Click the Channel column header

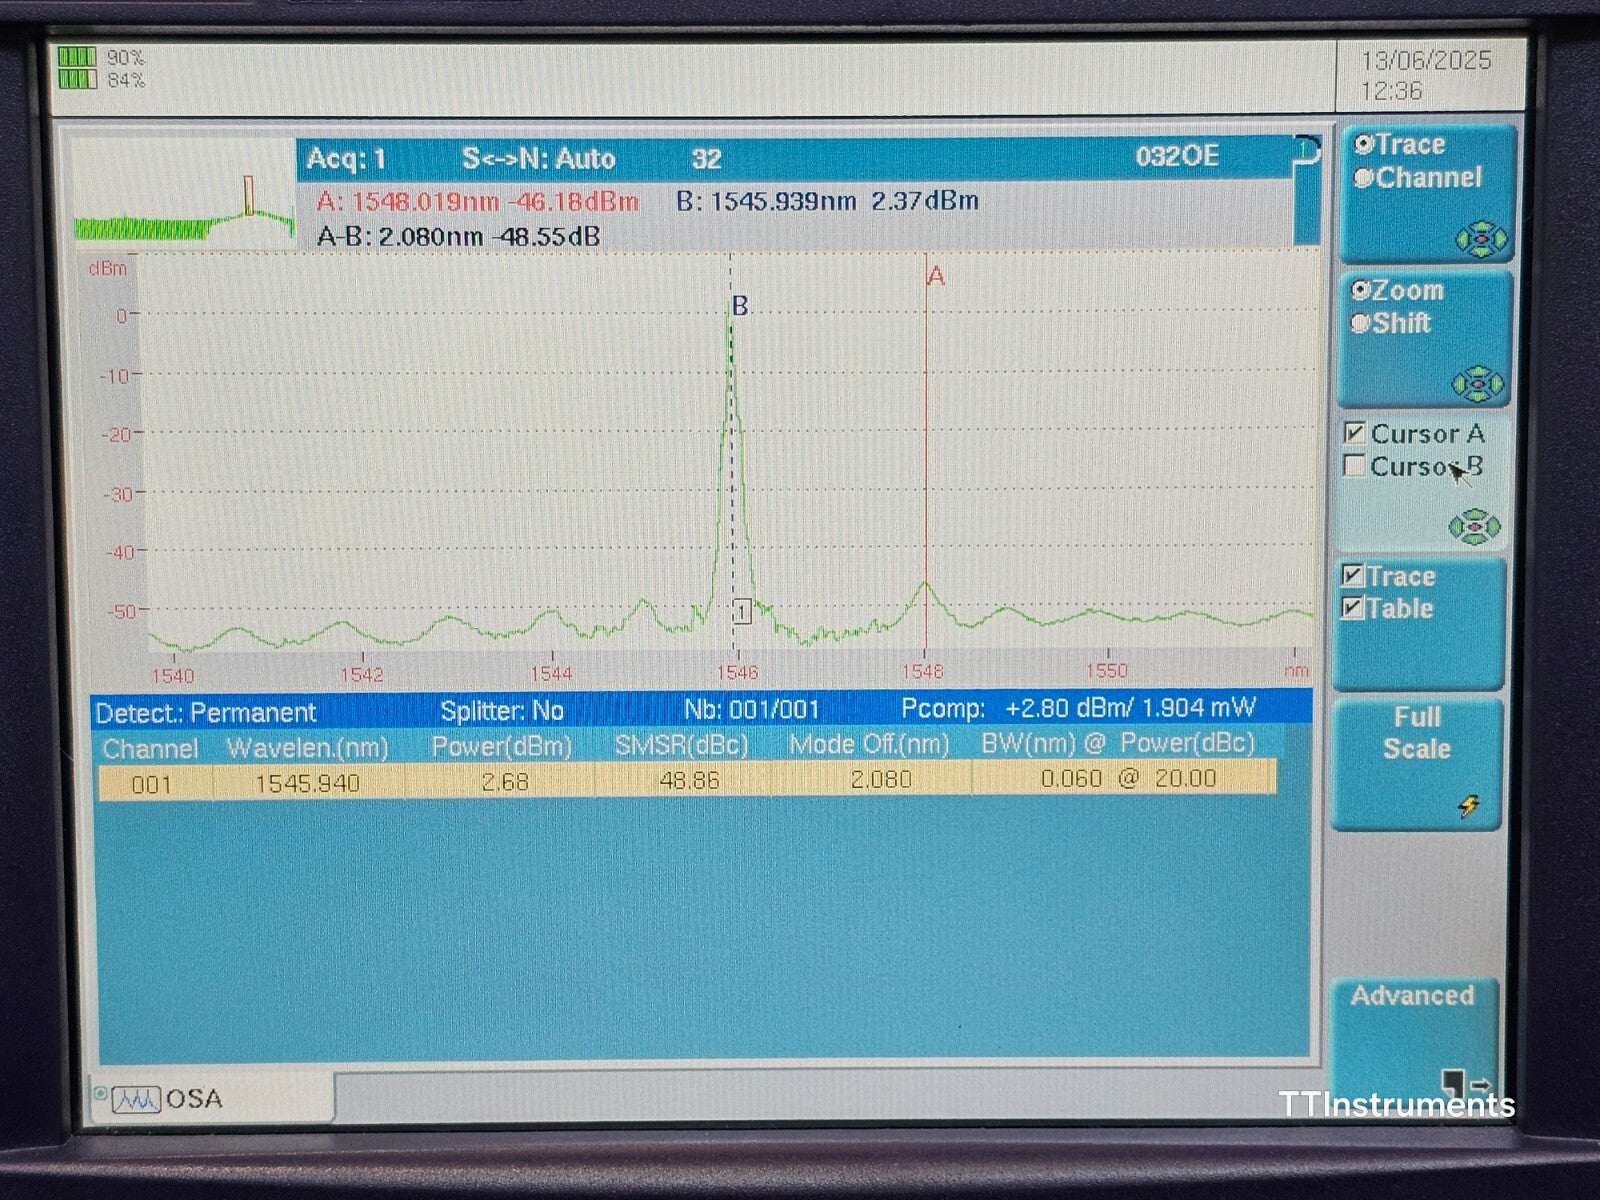150,749
